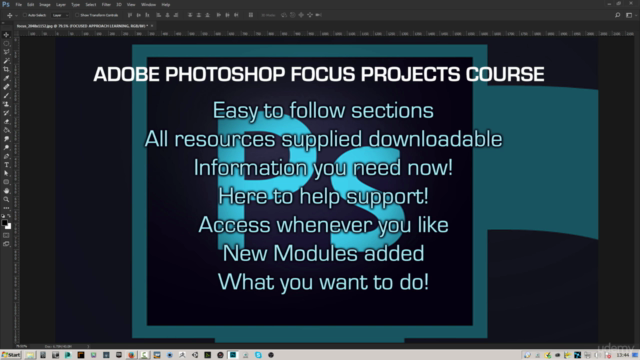
Task: Select the Elliptical Marquee tool
Action: (6, 43)
